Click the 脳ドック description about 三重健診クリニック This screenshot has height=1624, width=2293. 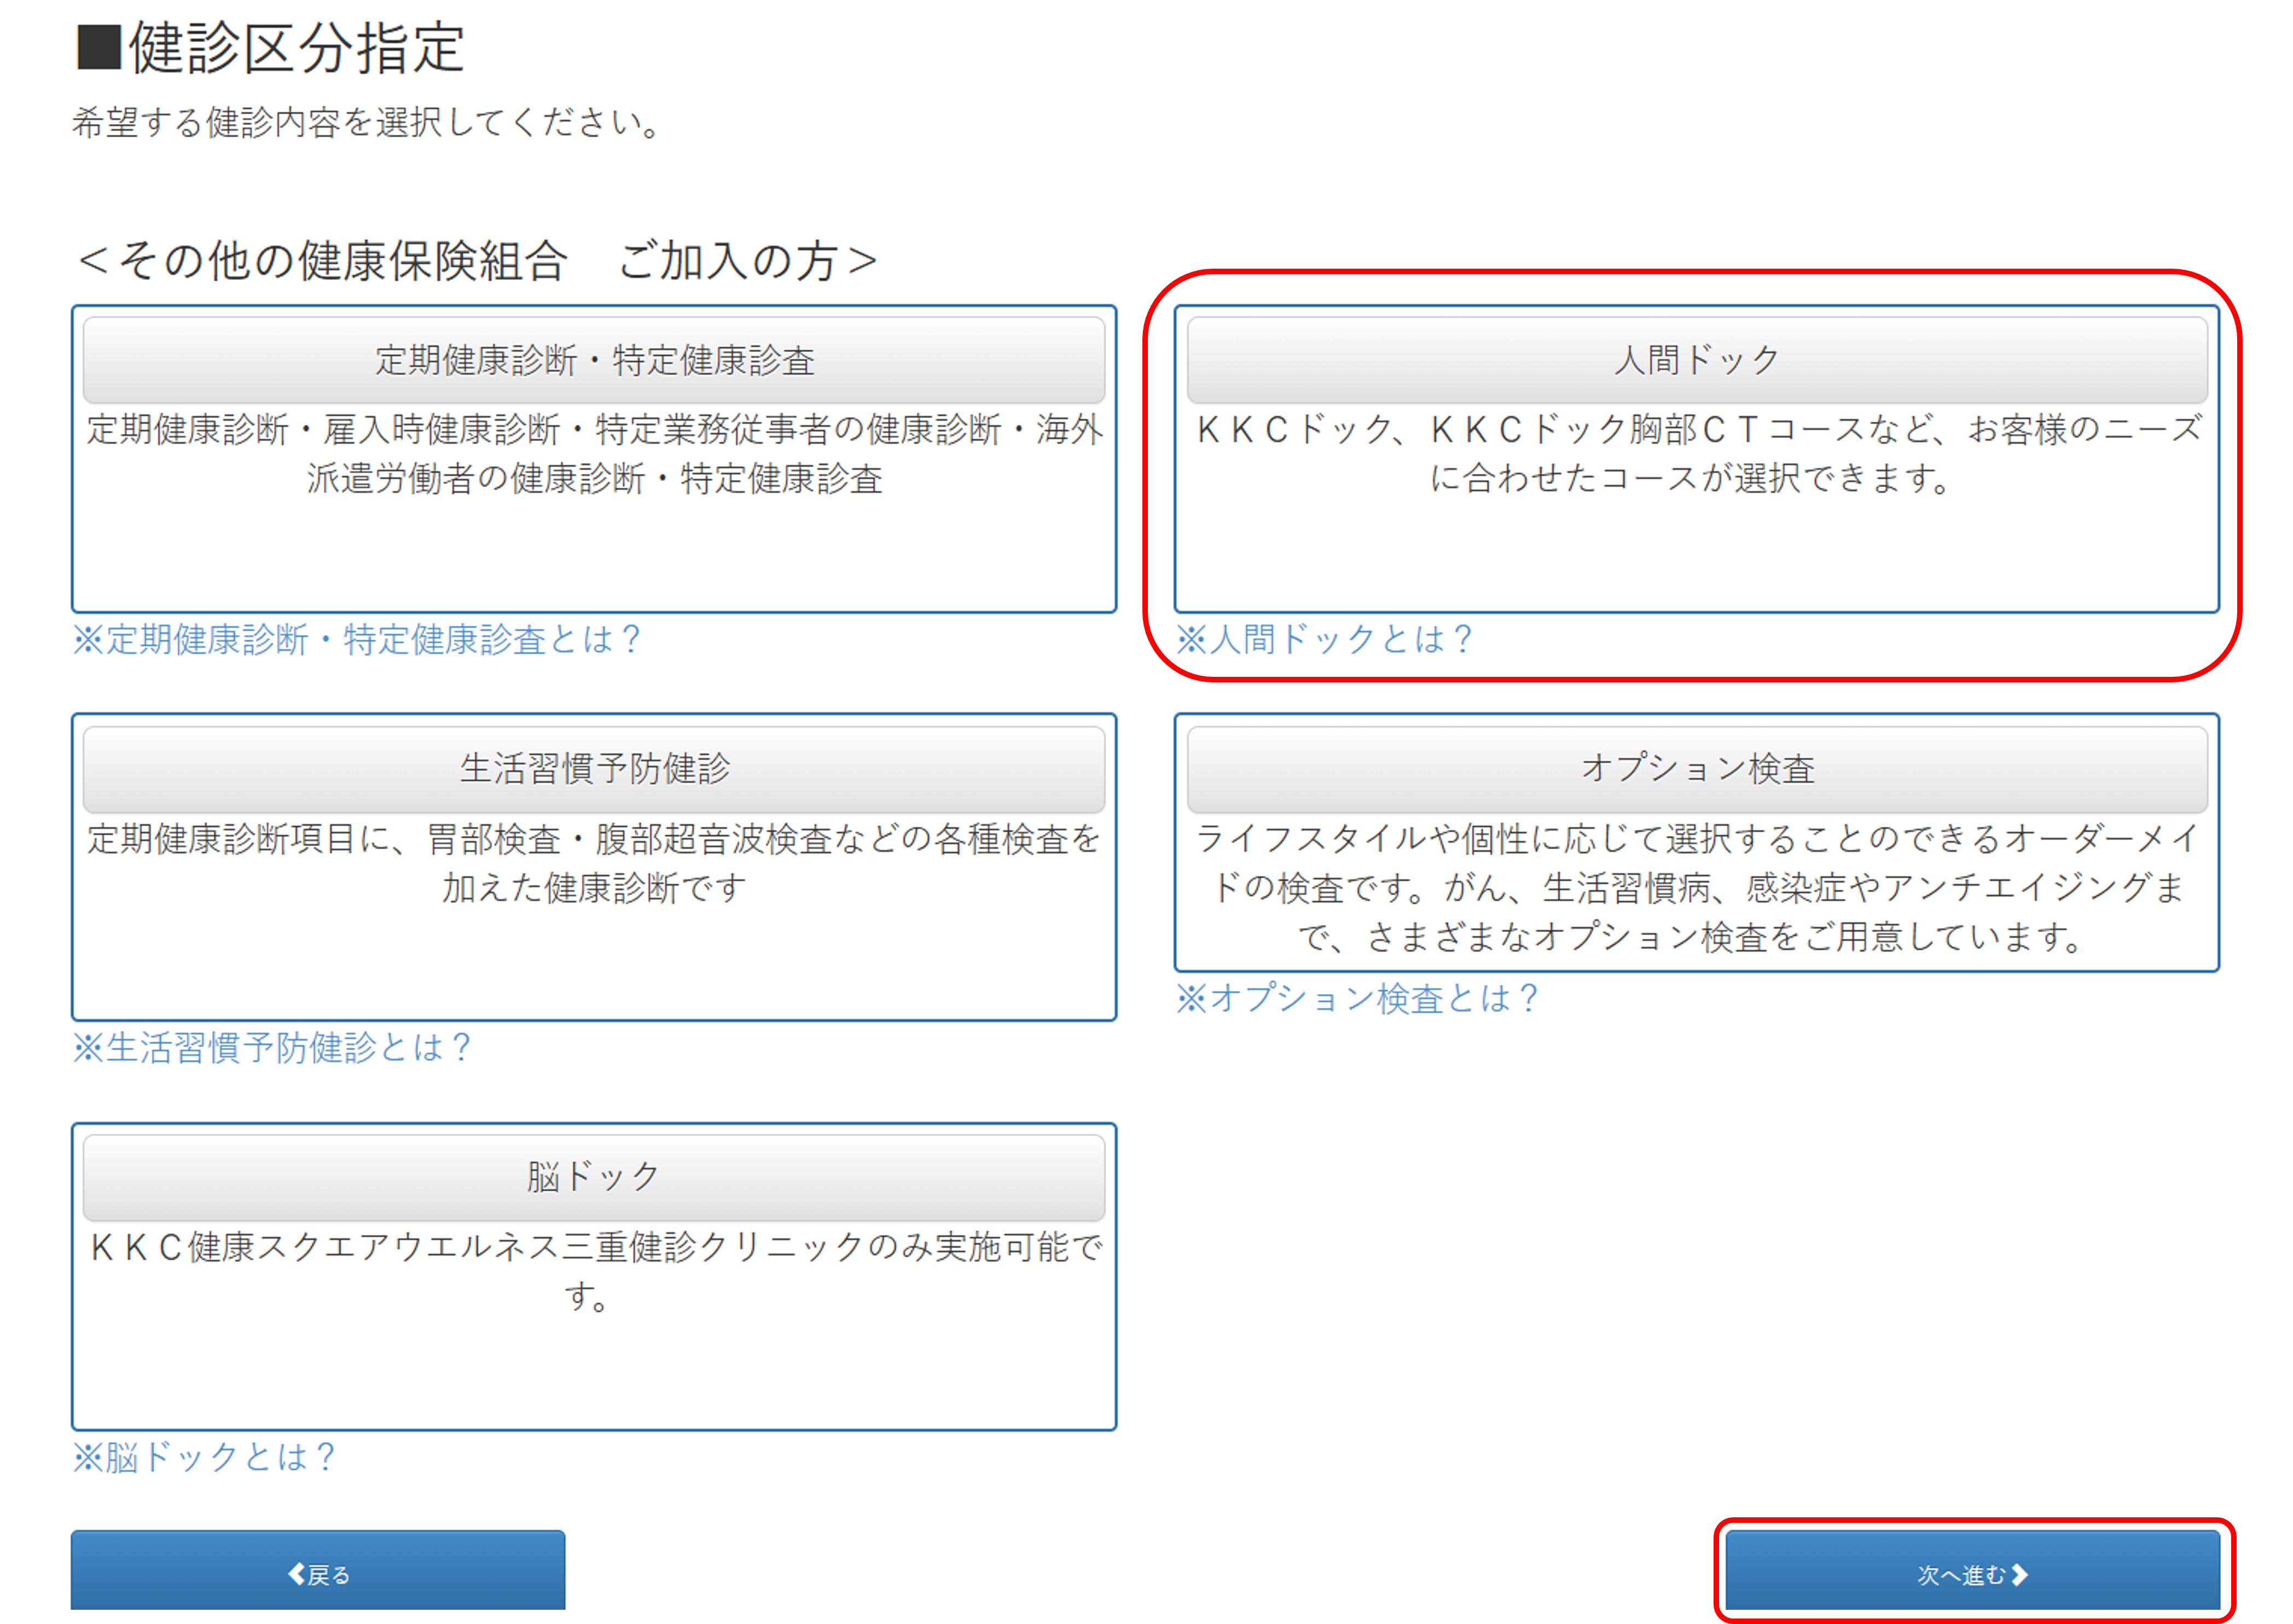point(594,1271)
